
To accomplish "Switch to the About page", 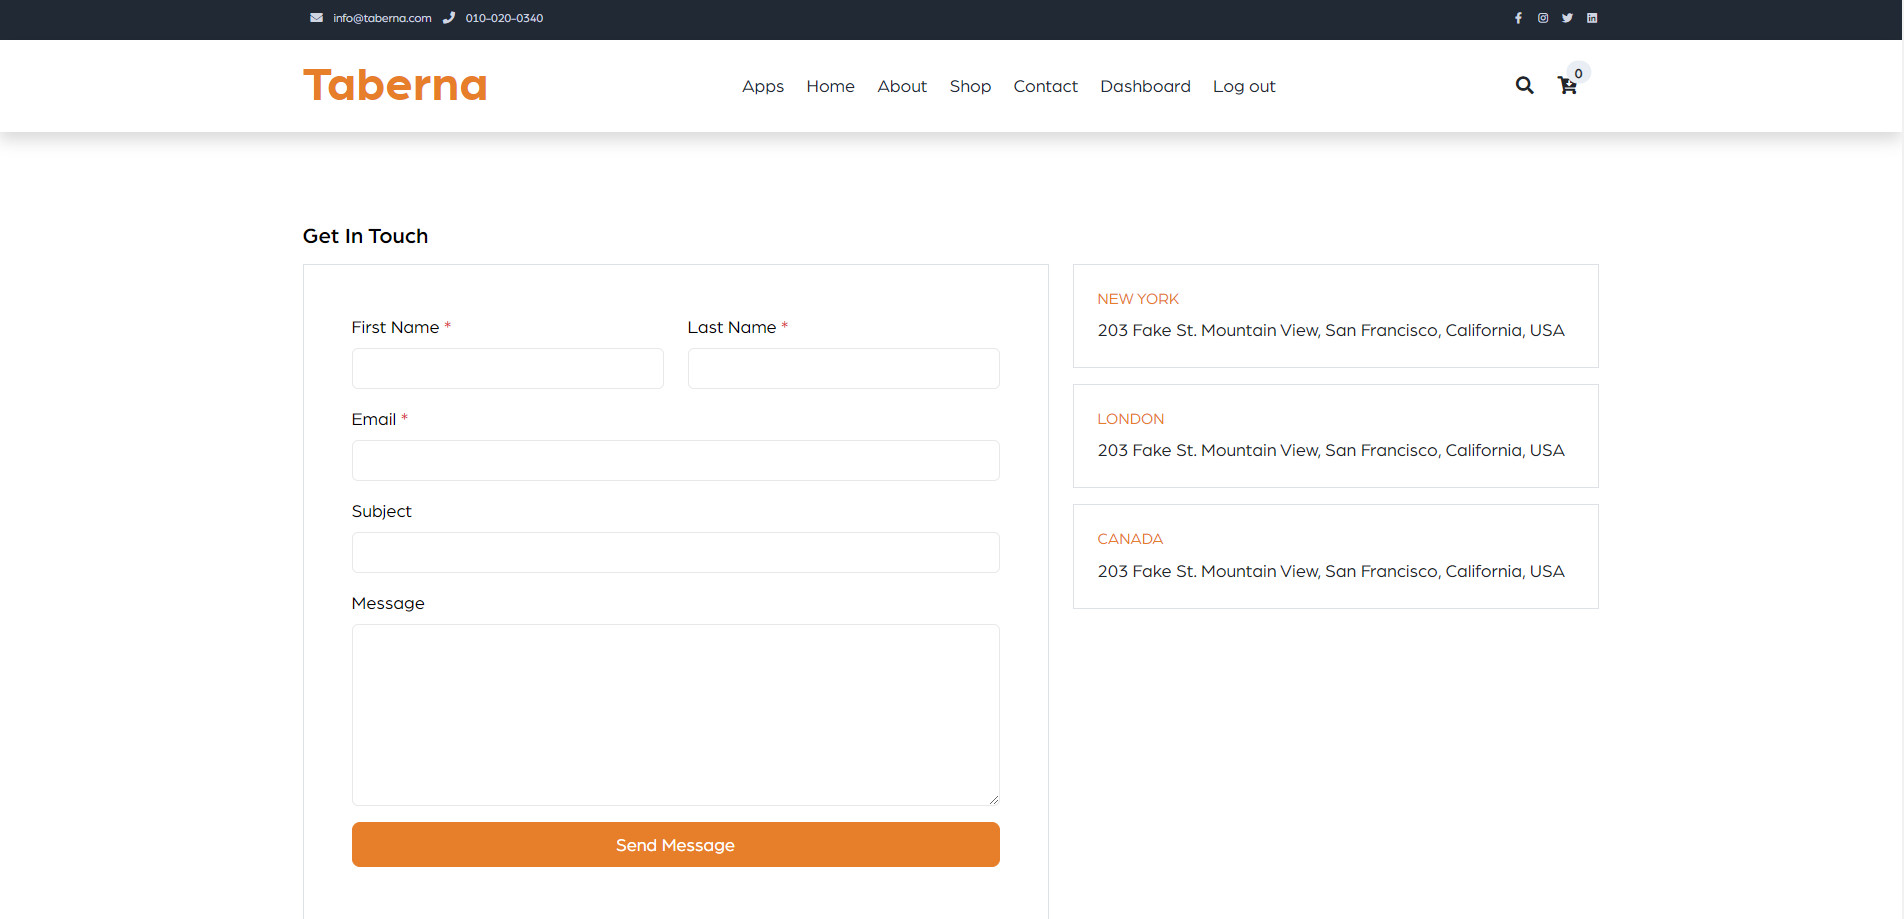I will click(901, 86).
